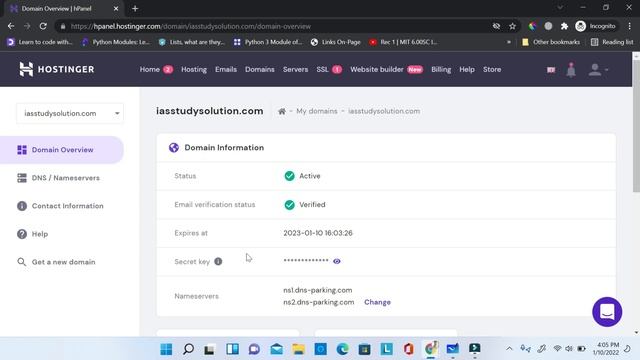Open the iasstudysolution.com domain selector dropdown

[70, 113]
